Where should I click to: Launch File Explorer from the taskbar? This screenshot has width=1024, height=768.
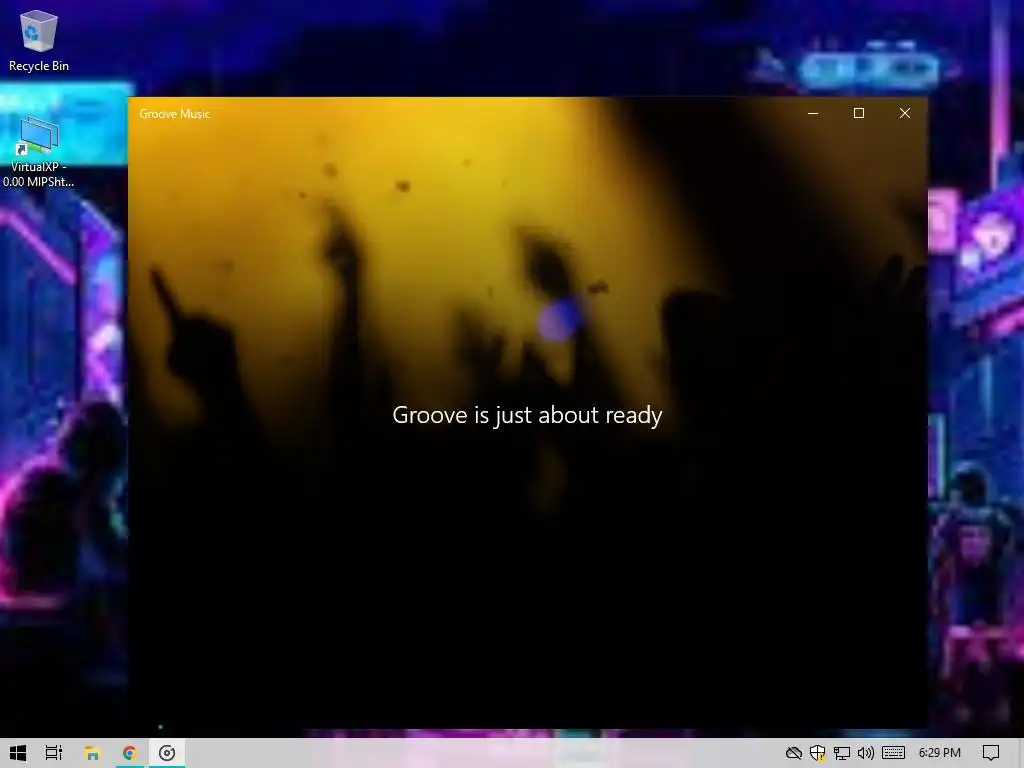point(92,753)
